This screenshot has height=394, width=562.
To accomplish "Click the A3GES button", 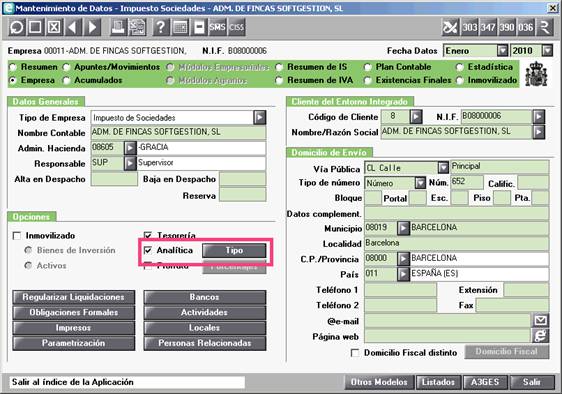I will [485, 382].
